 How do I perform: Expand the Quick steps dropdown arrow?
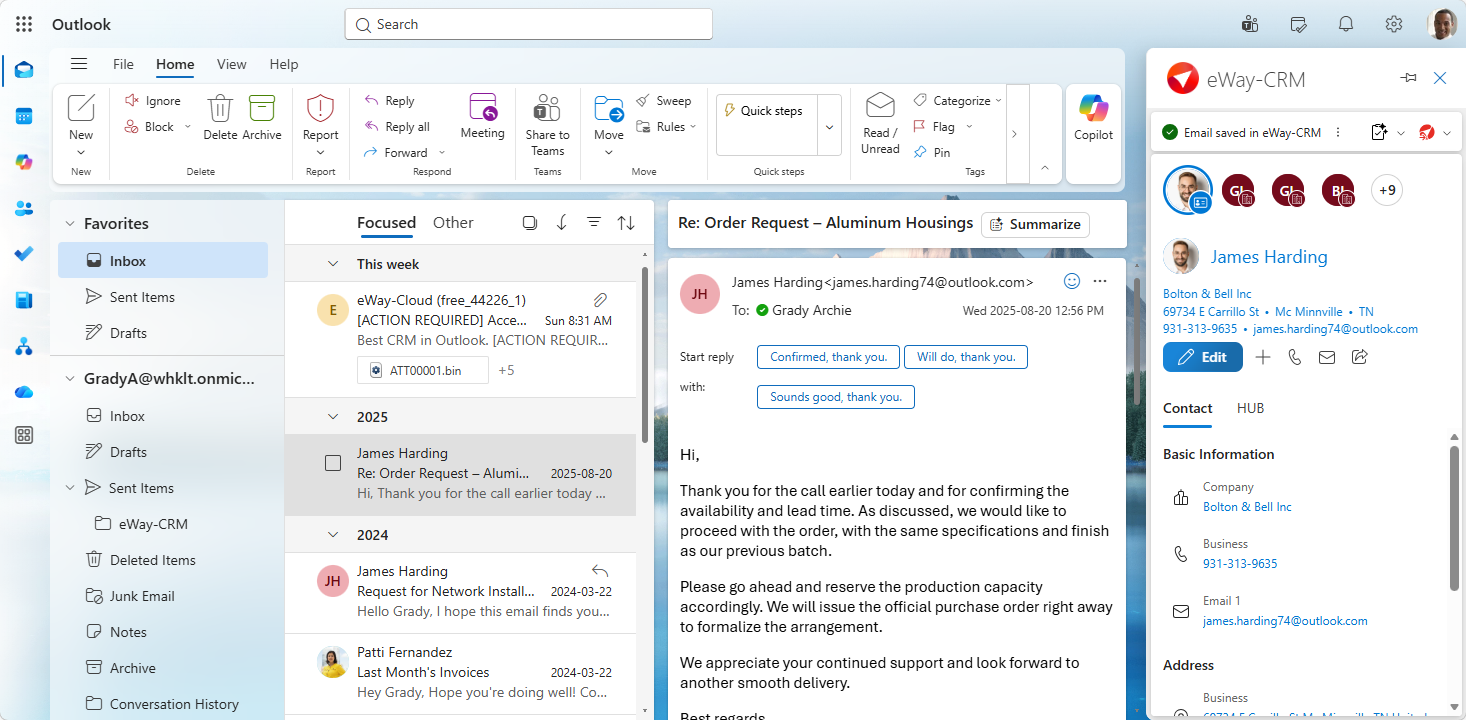829,126
